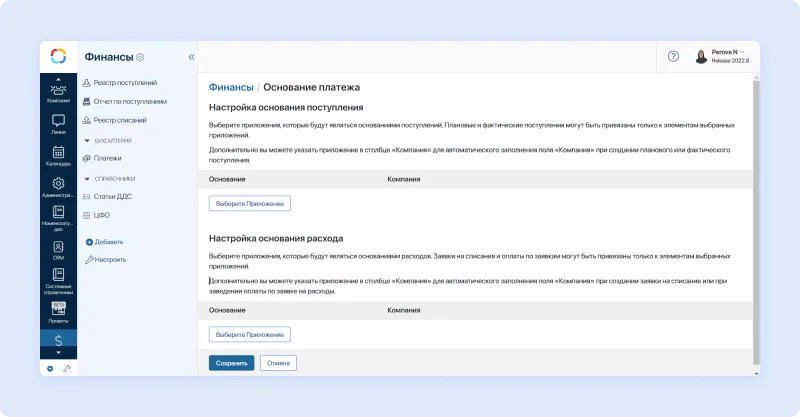Open Статьи ДДС menu item
Viewport: 800px width, 417px height.
(113, 197)
